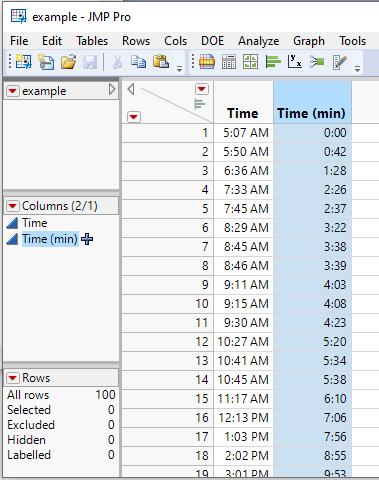Open the Tables menu
This screenshot has height=480, width=379.
click(92, 41)
